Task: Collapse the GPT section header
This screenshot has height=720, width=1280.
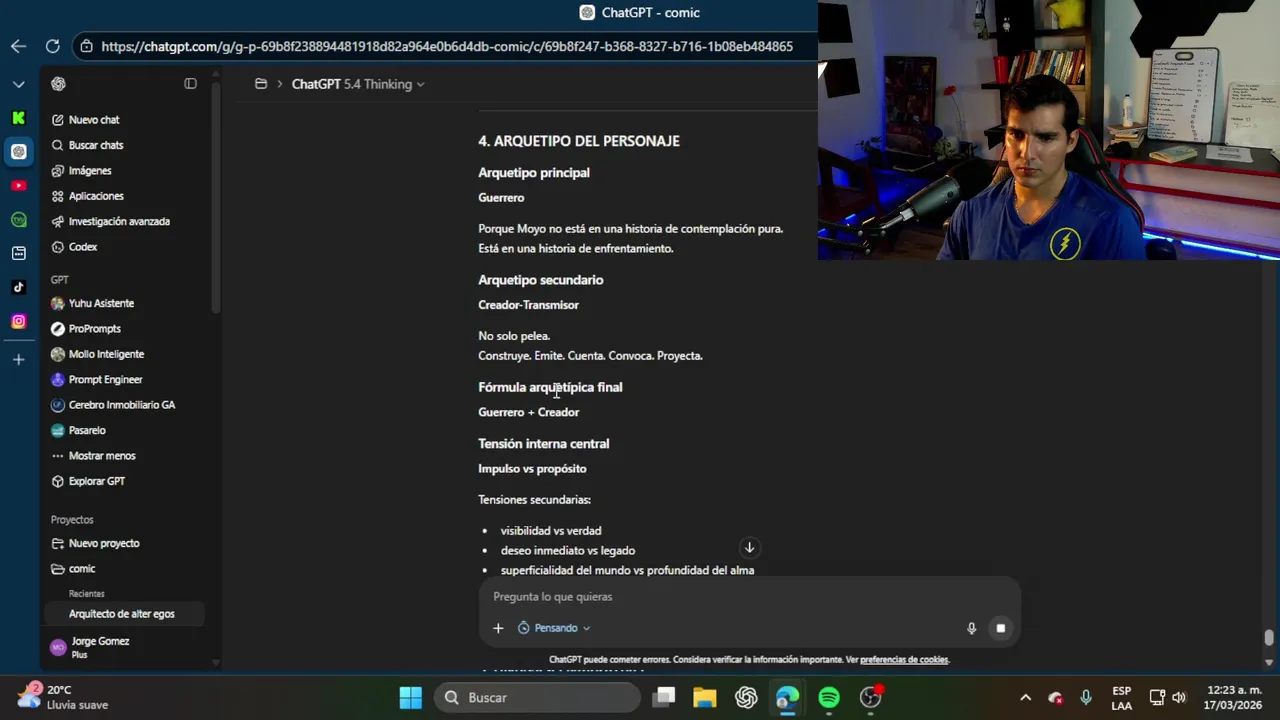Action: pyautogui.click(x=59, y=280)
